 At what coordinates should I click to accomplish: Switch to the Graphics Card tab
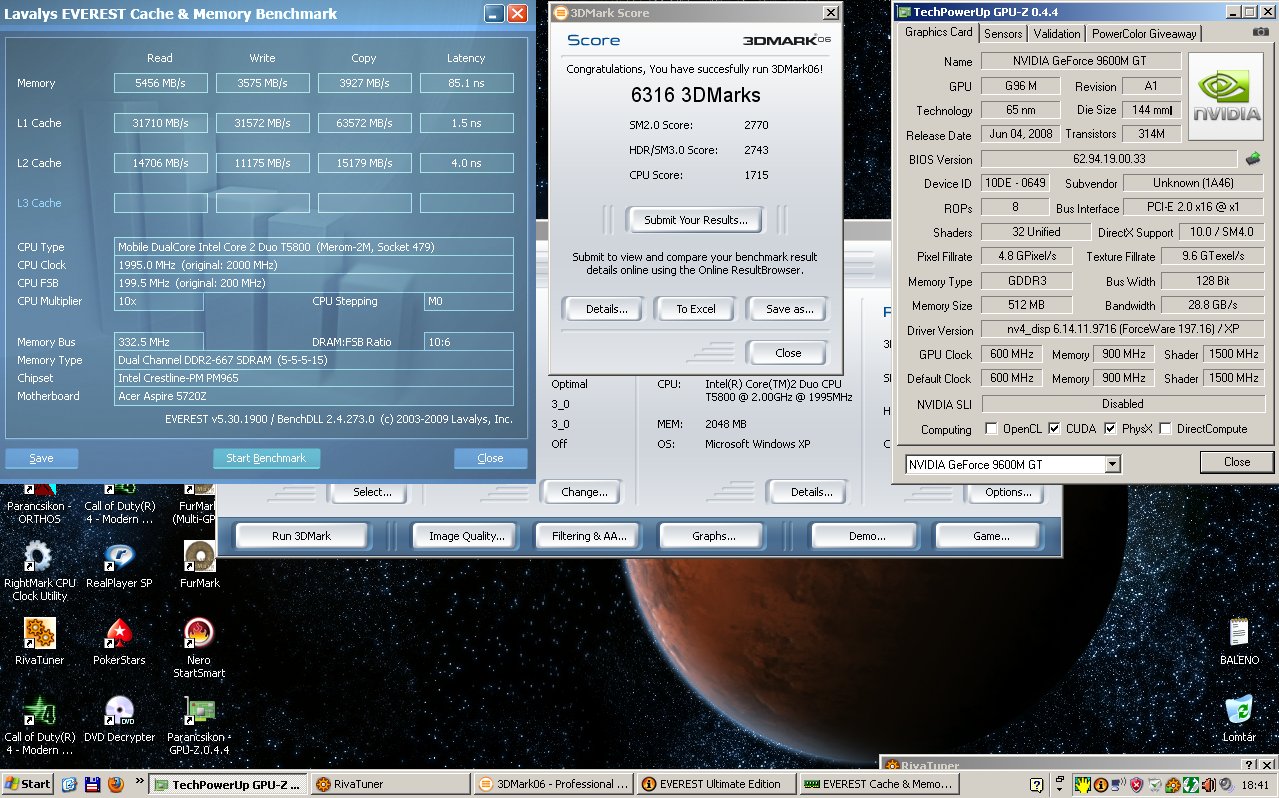click(x=938, y=32)
